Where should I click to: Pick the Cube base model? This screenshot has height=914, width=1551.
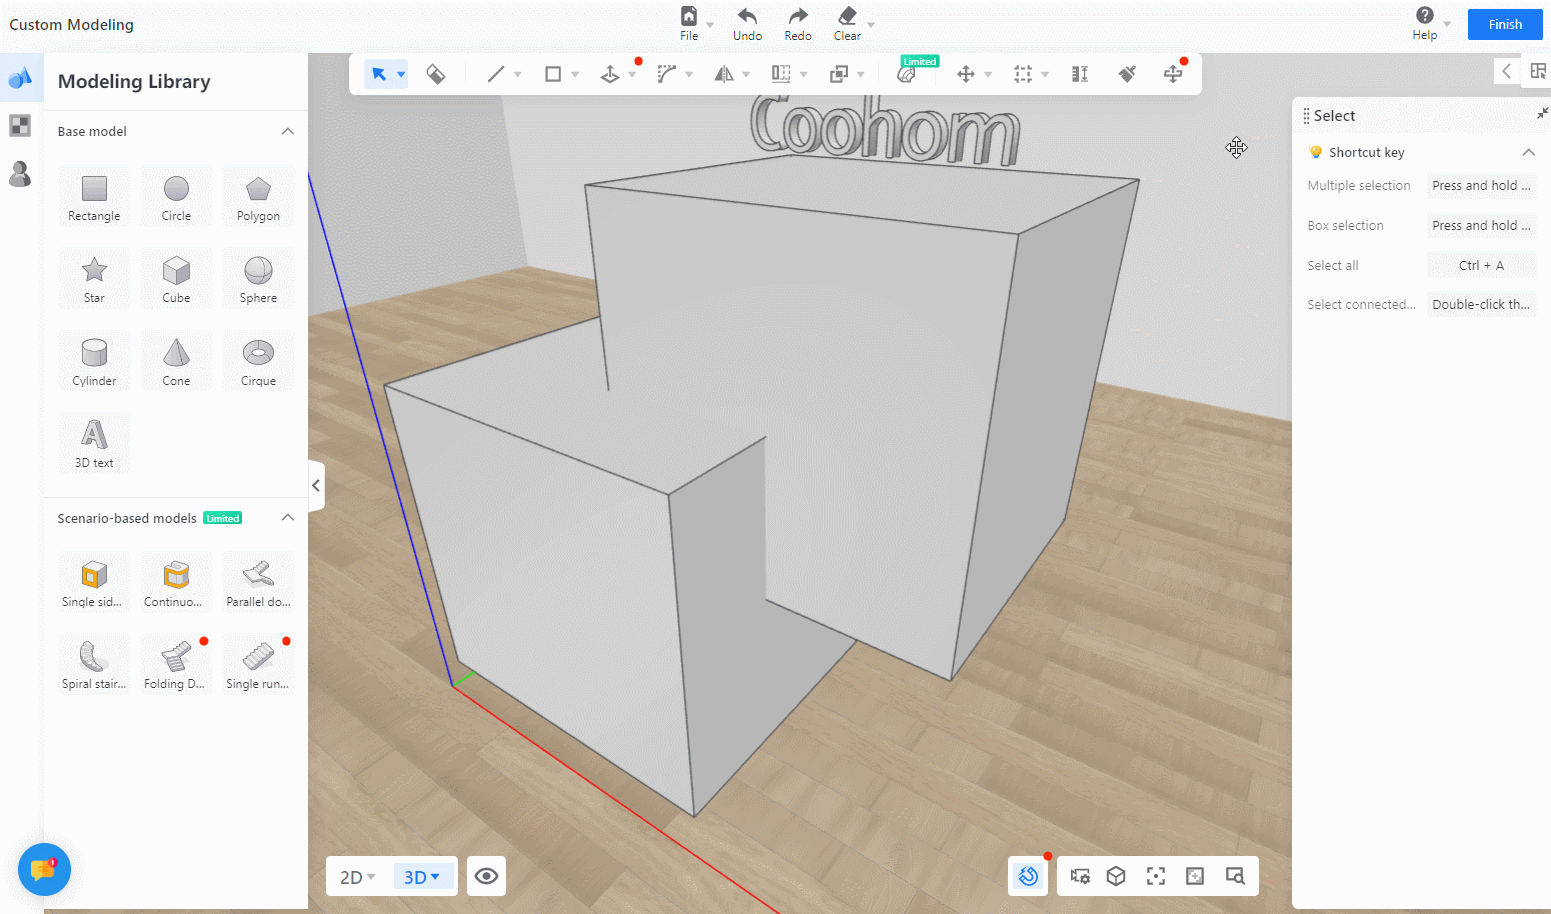tap(176, 279)
